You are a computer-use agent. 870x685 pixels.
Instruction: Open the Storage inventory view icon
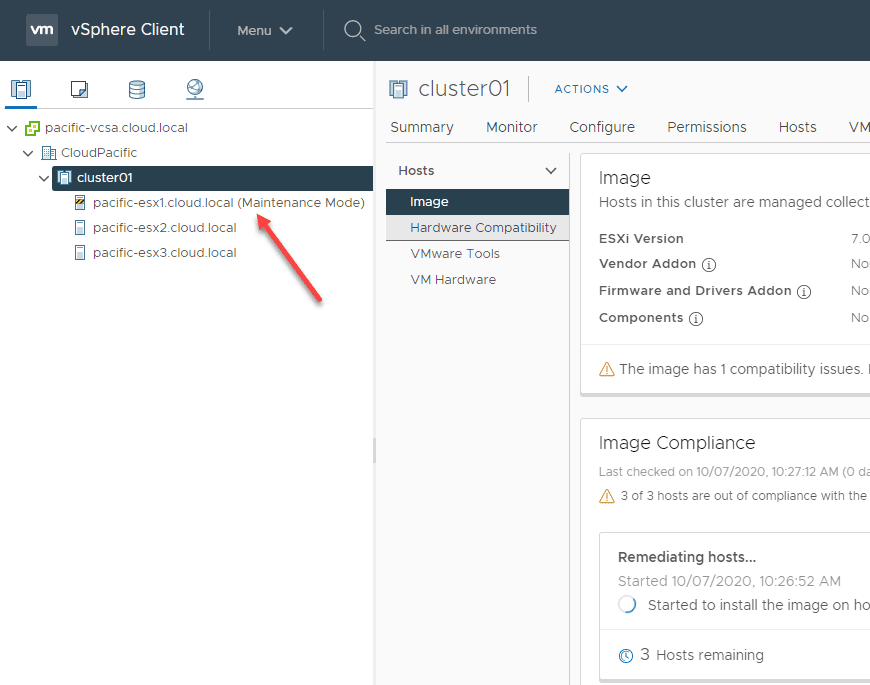point(137,89)
